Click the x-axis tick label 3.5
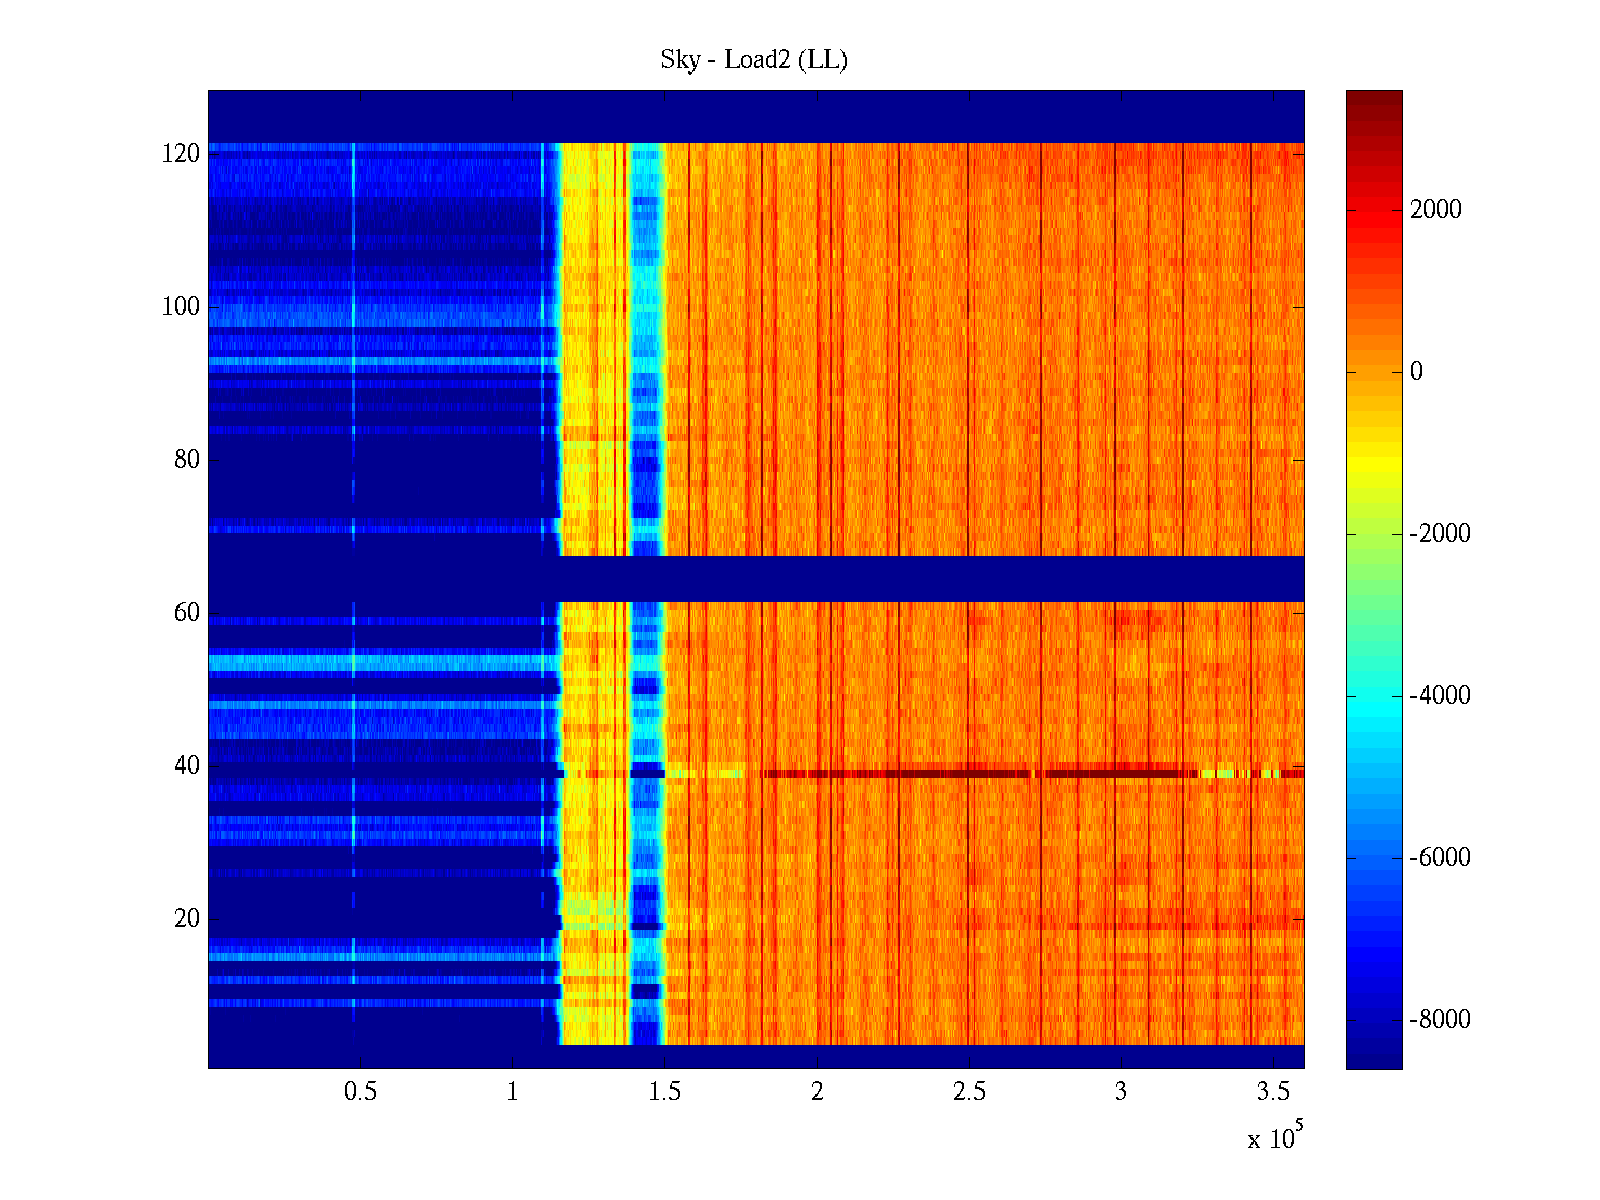1600x1200 pixels. click(1273, 1092)
